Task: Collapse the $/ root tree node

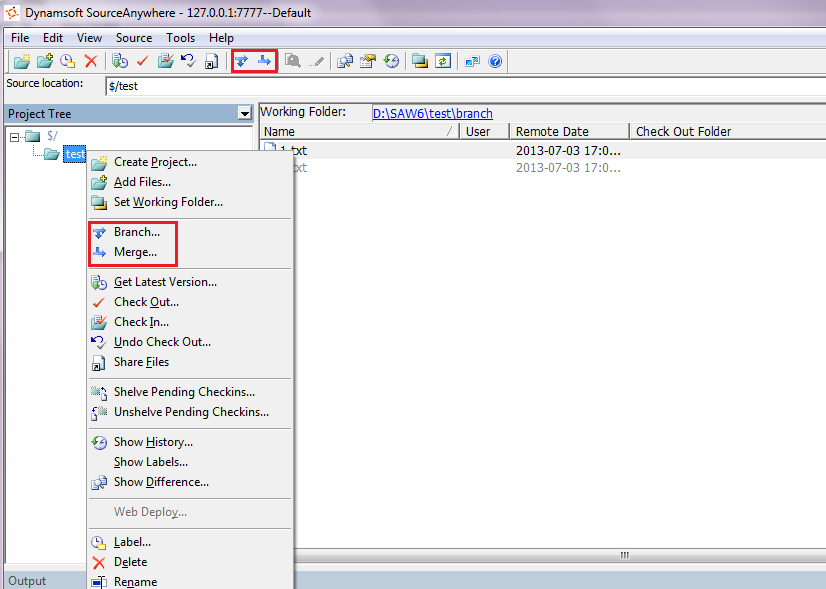Action: [15, 136]
